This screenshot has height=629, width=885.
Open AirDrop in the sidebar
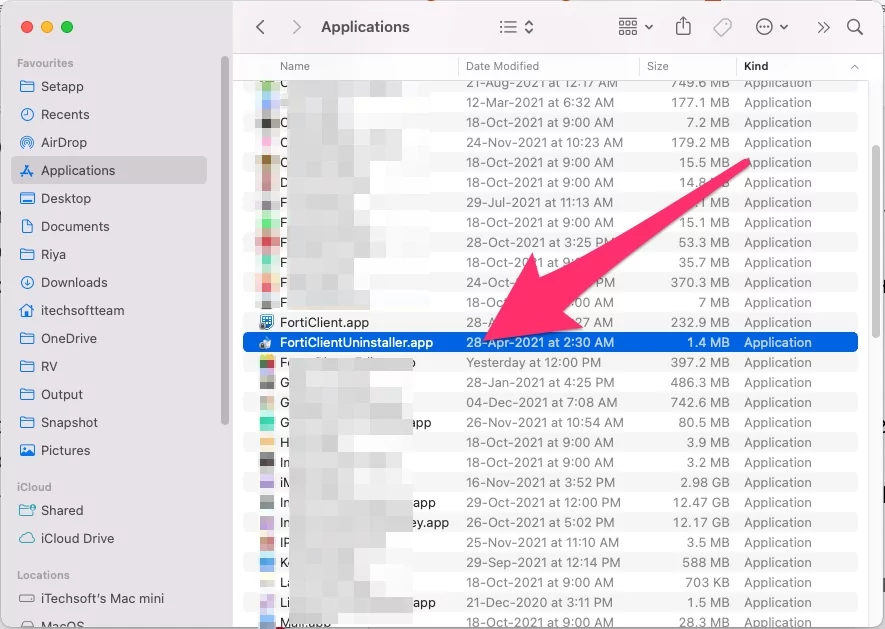tap(109, 142)
